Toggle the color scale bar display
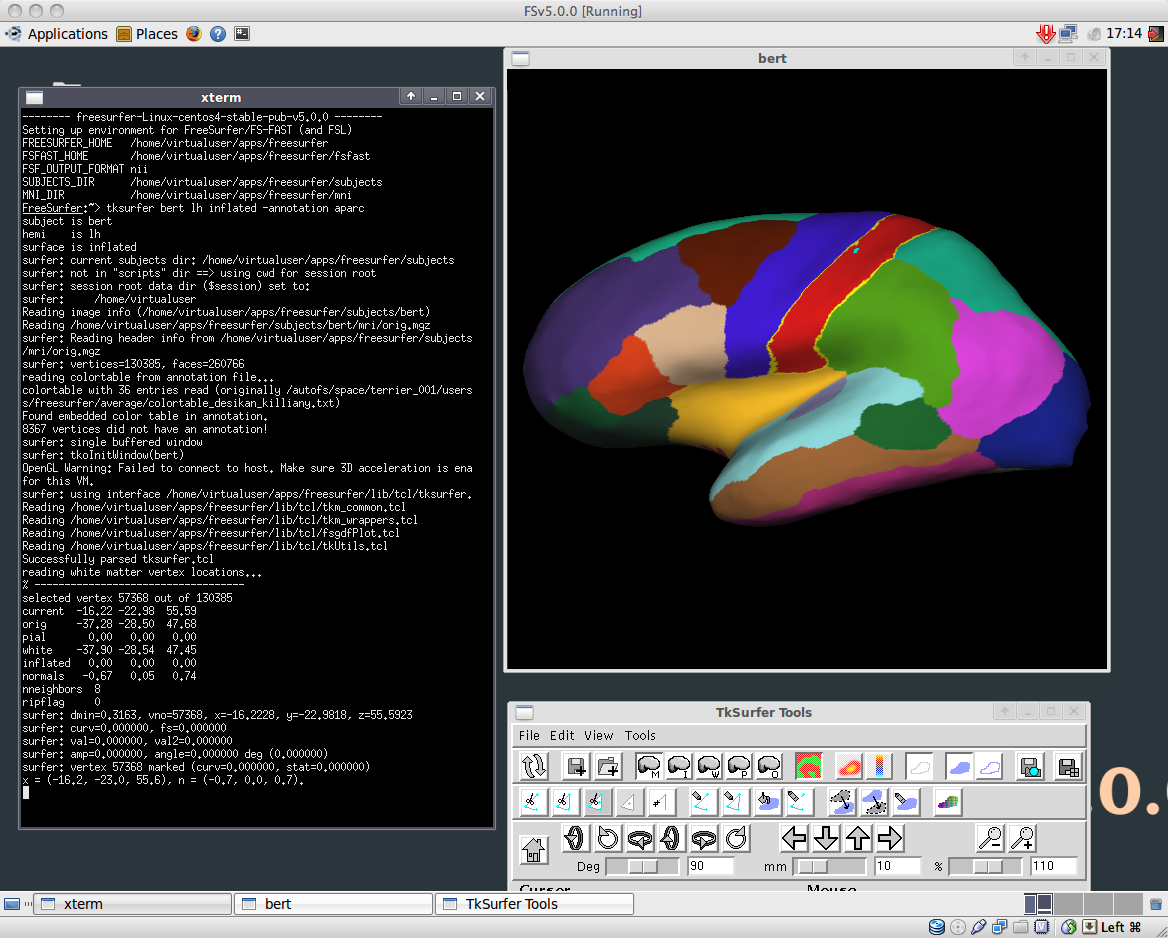Image resolution: width=1168 pixels, height=938 pixels. [880, 767]
